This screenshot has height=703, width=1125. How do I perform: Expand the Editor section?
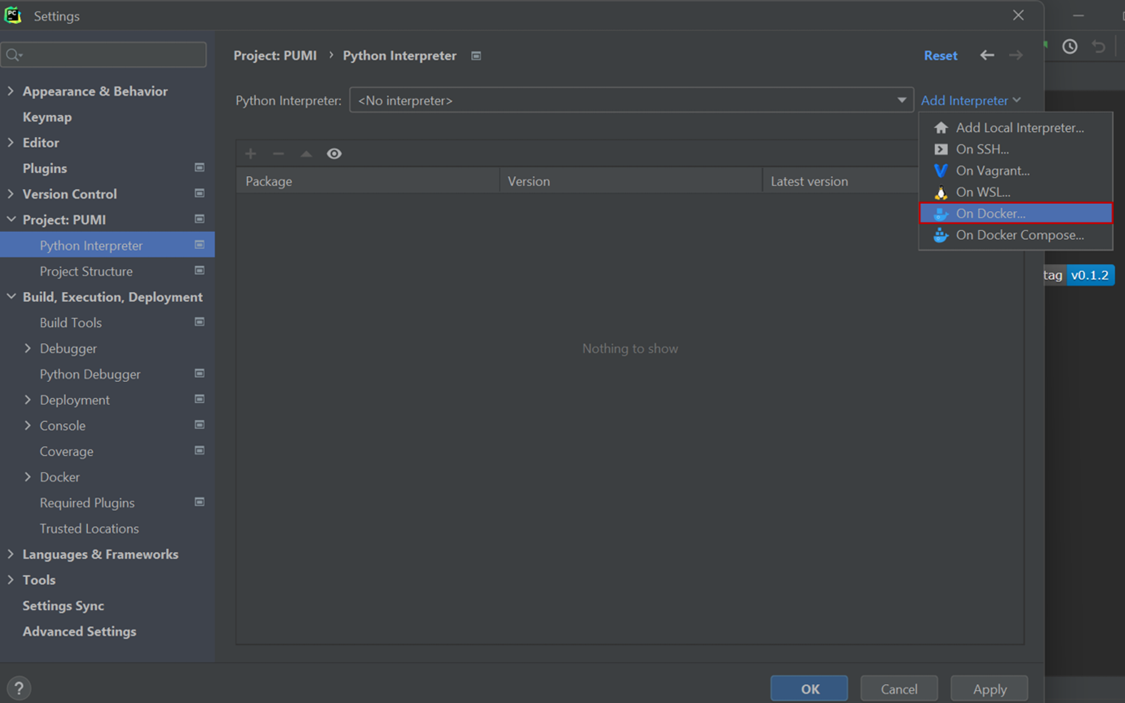(11, 143)
